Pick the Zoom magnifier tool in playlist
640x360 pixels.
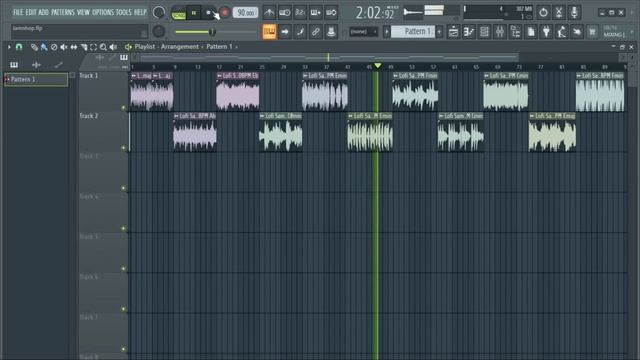103,47
